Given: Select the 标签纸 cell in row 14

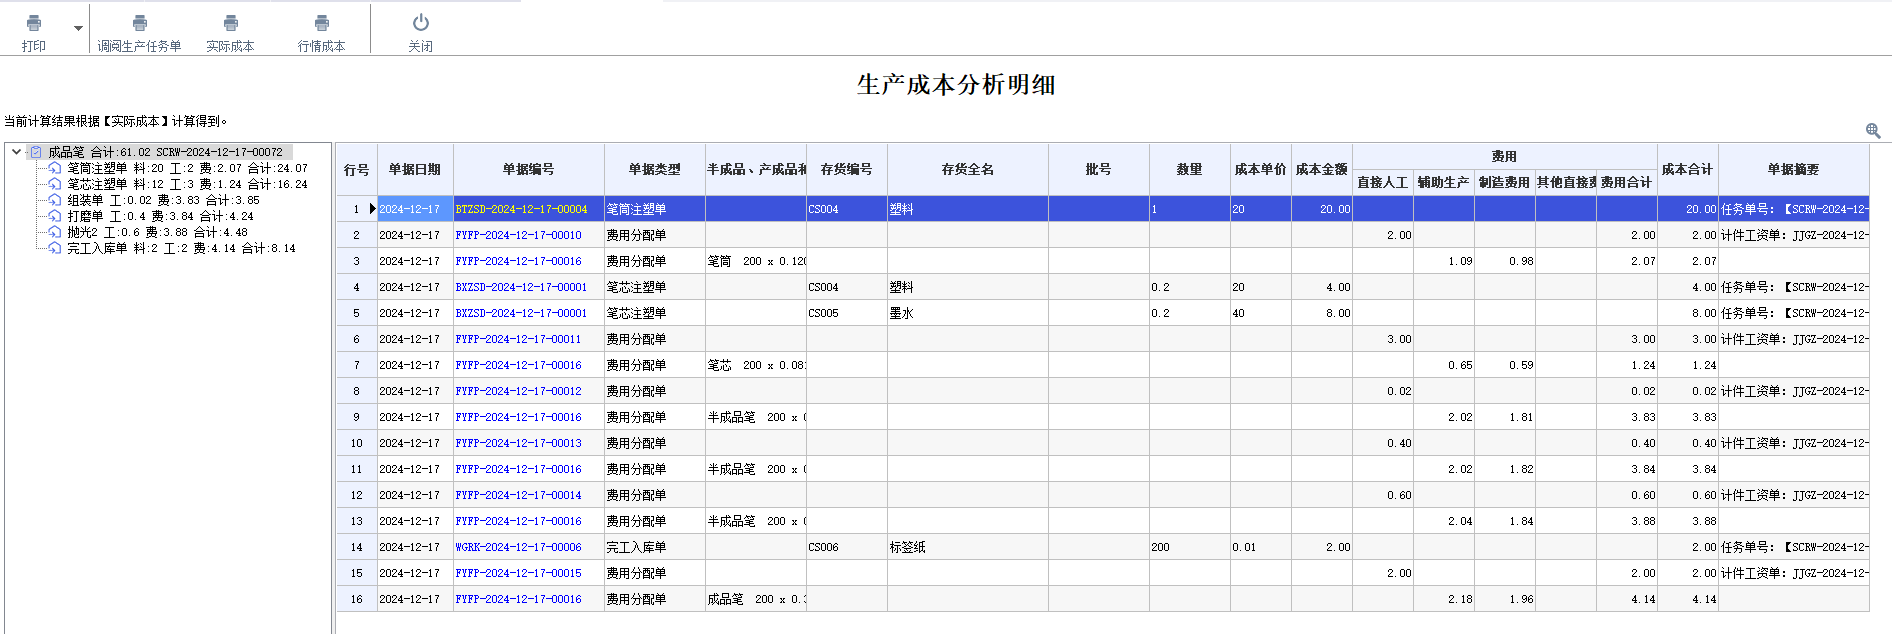Looking at the screenshot, I should click(968, 547).
